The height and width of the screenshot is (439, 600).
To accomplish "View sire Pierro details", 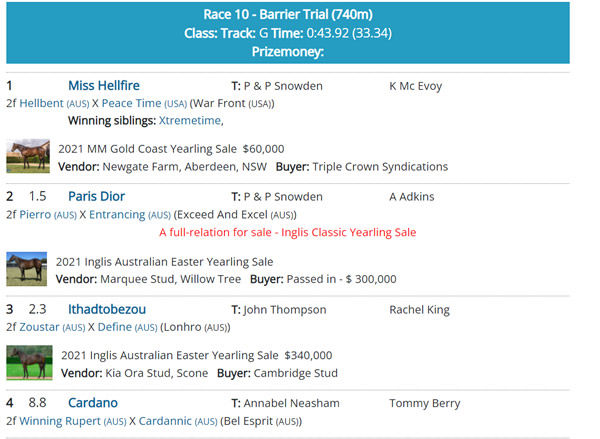I will 35,214.
